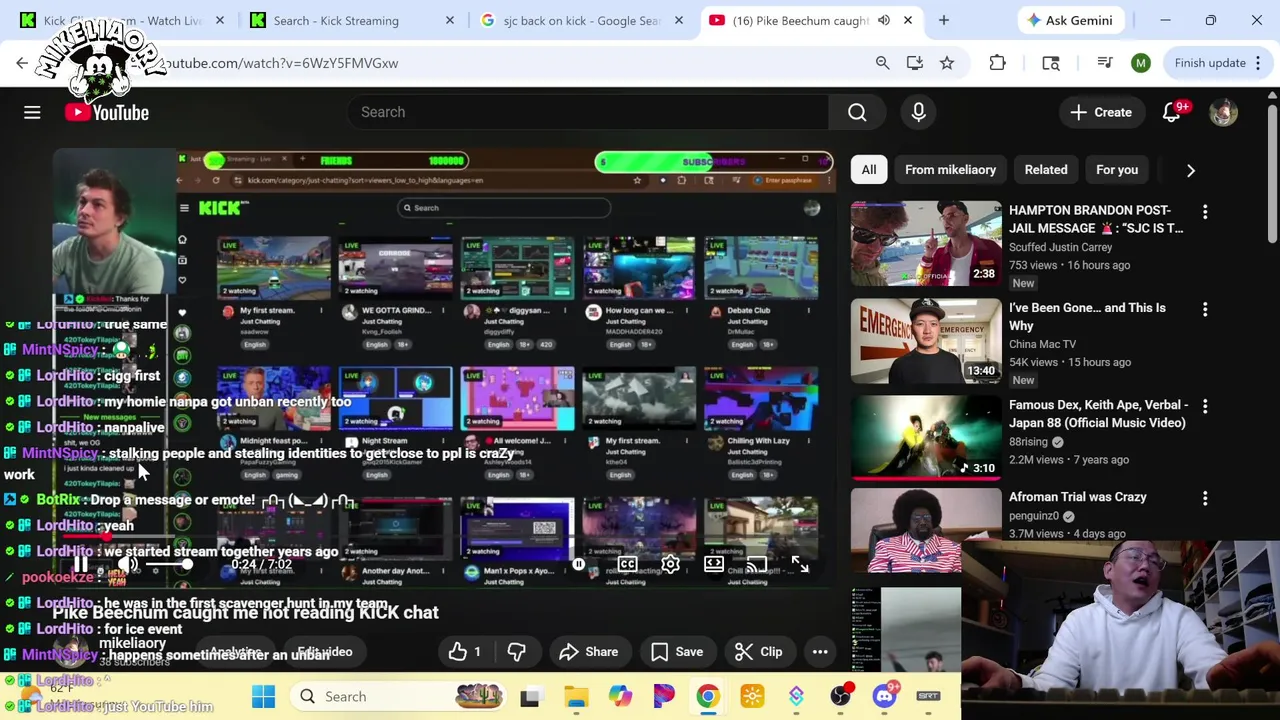
Task: Focus YouTube search field
Action: coord(588,112)
